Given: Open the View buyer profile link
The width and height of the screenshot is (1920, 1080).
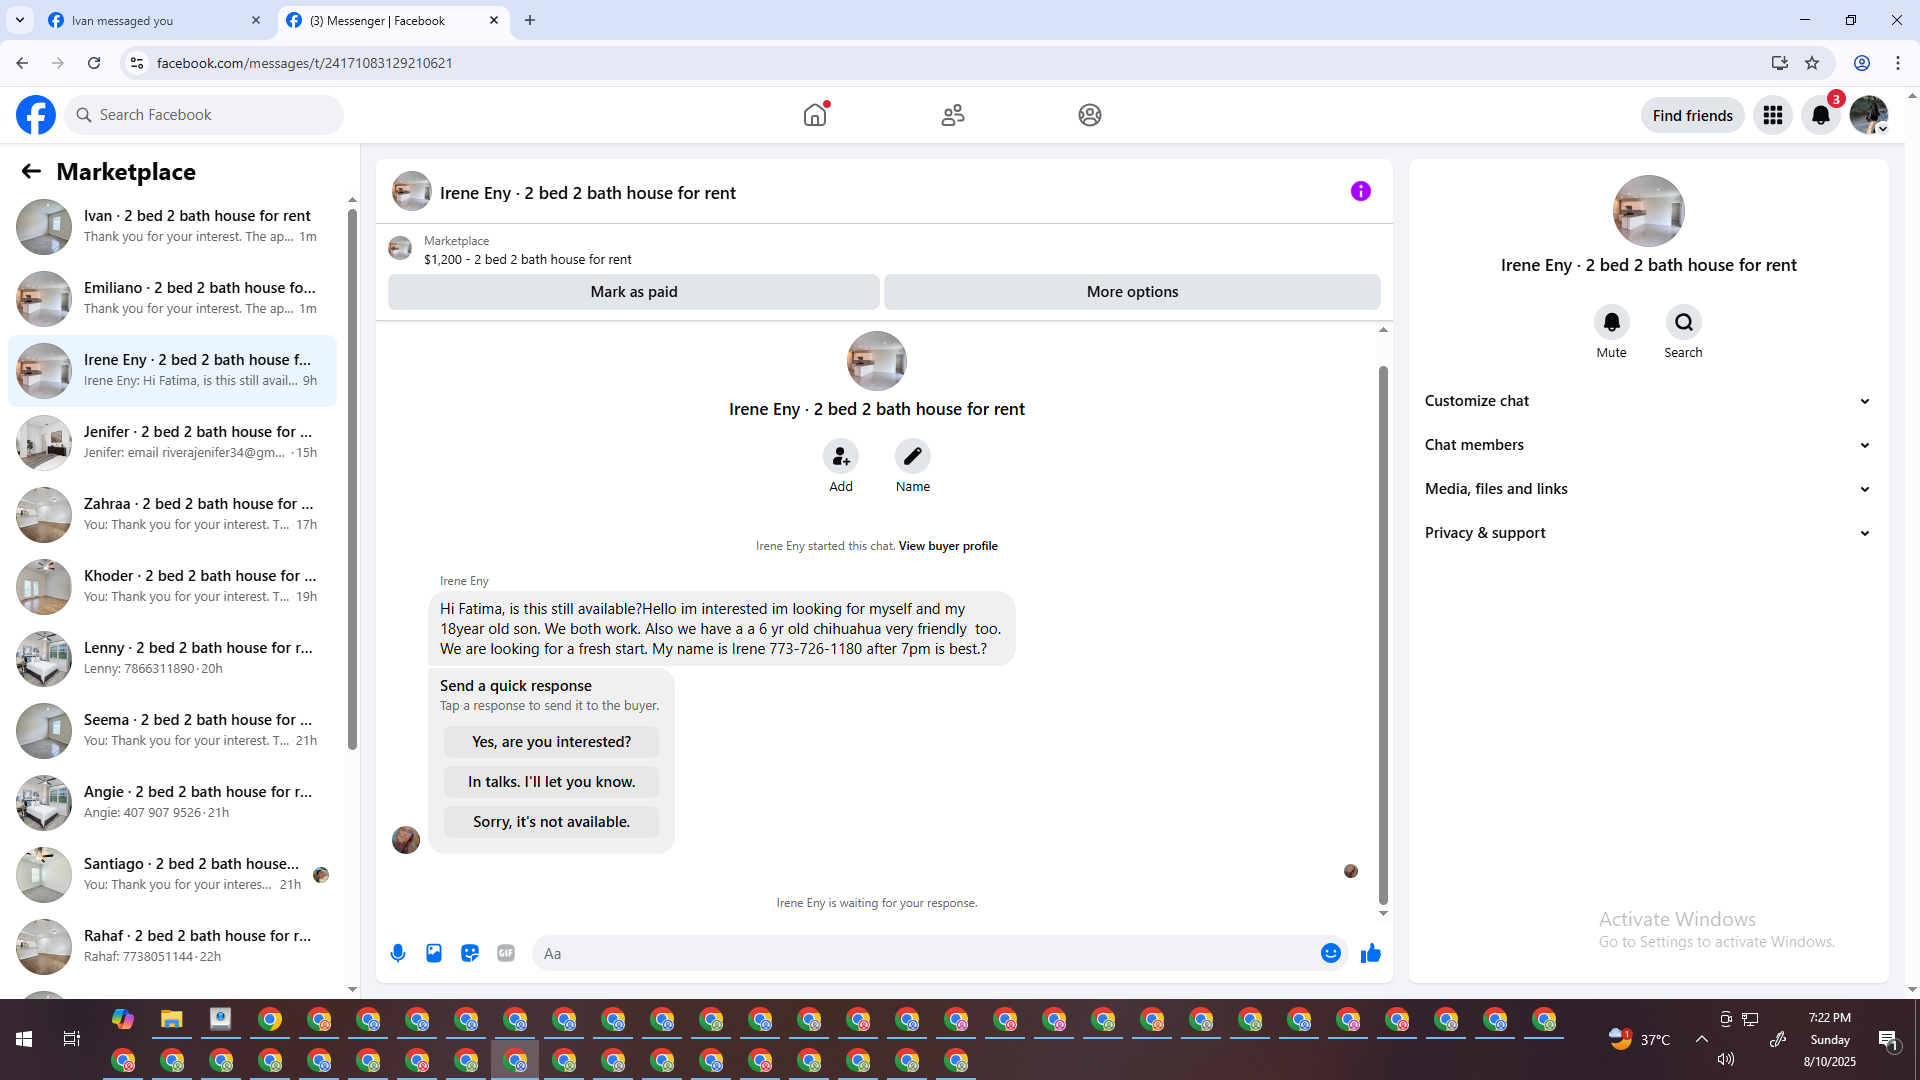Looking at the screenshot, I should (x=947, y=546).
